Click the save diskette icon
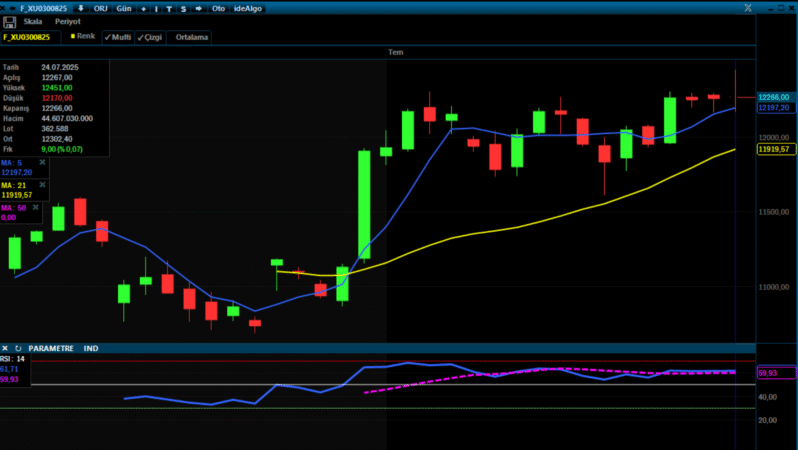Image resolution: width=798 pixels, height=450 pixels. coord(10,22)
